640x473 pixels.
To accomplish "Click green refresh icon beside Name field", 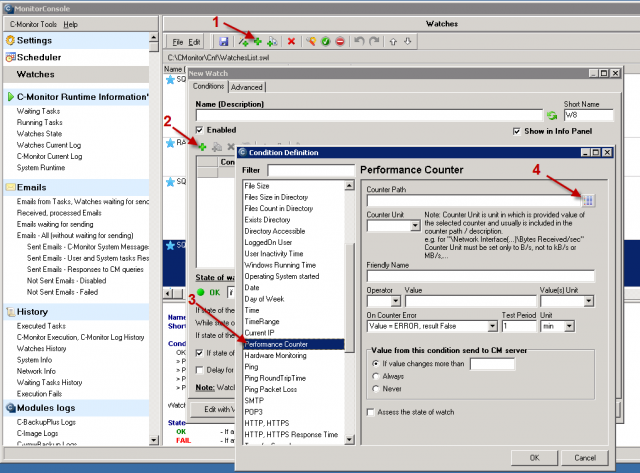I will click(552, 115).
